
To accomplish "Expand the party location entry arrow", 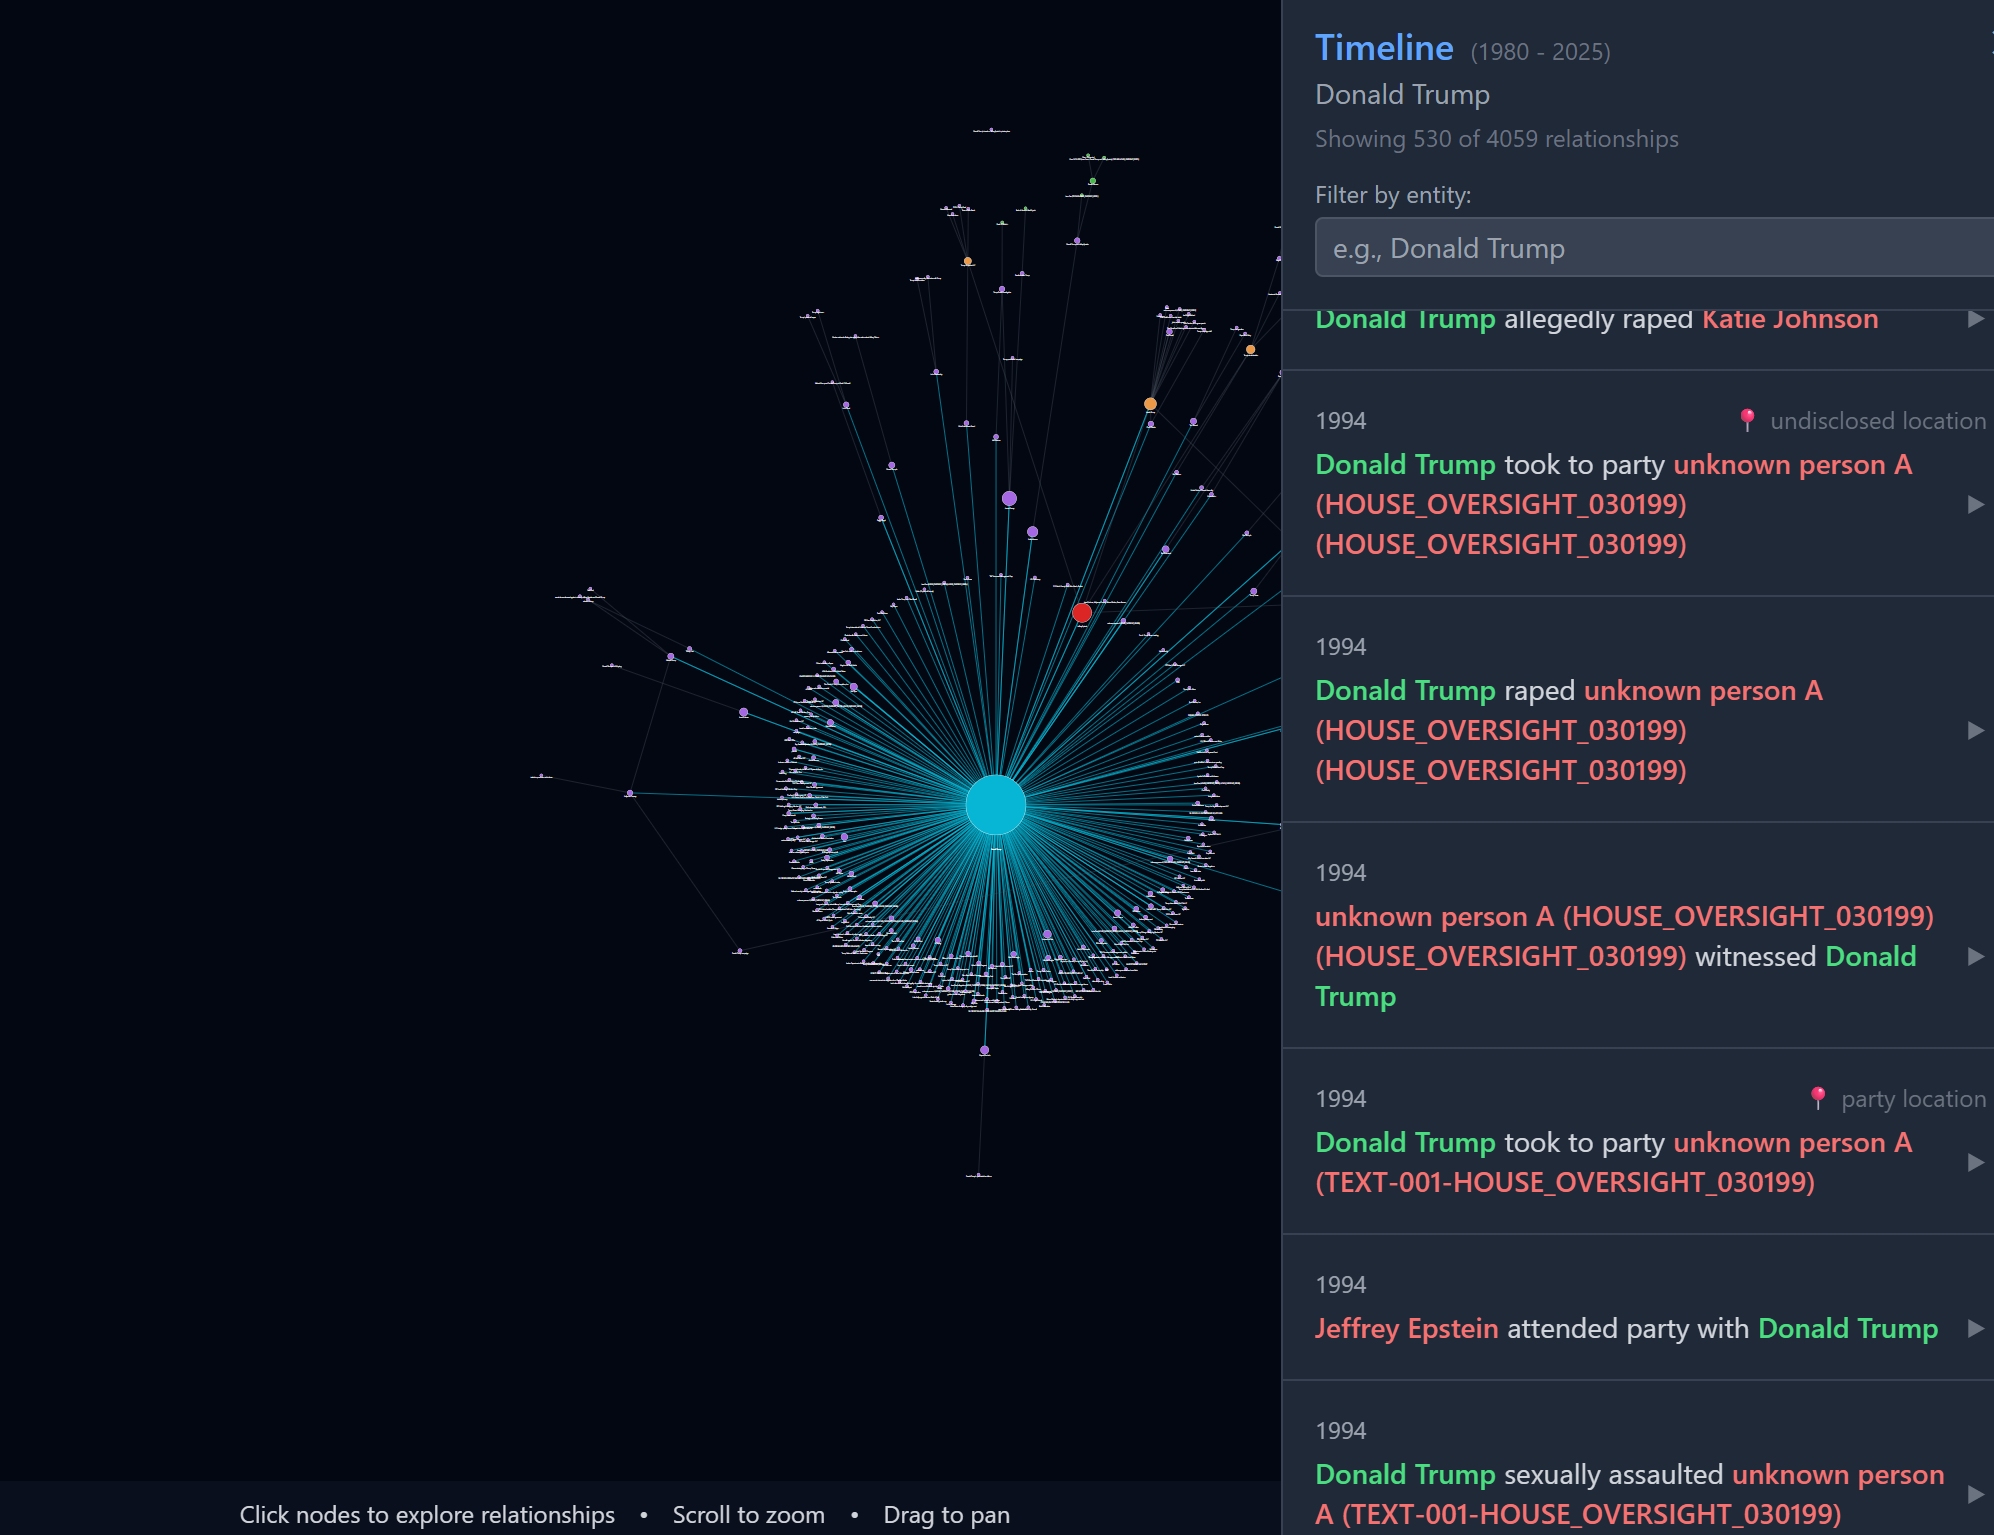I will point(1975,1162).
